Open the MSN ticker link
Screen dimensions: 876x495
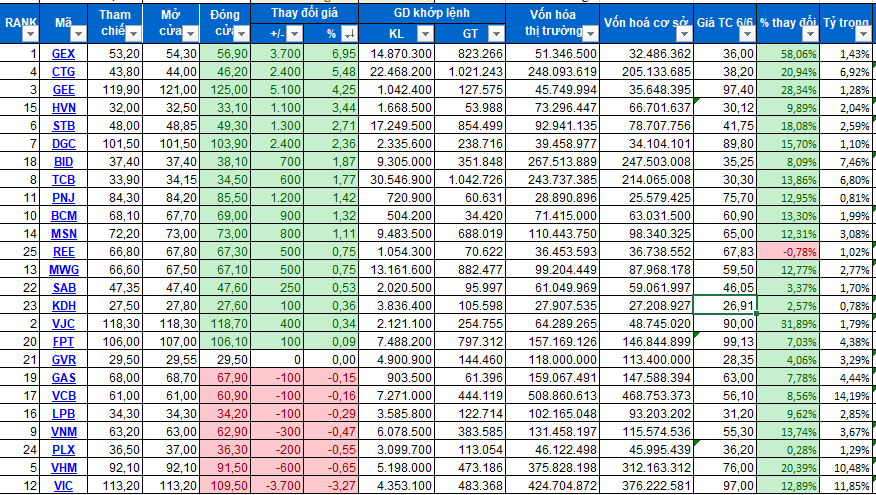pos(63,234)
